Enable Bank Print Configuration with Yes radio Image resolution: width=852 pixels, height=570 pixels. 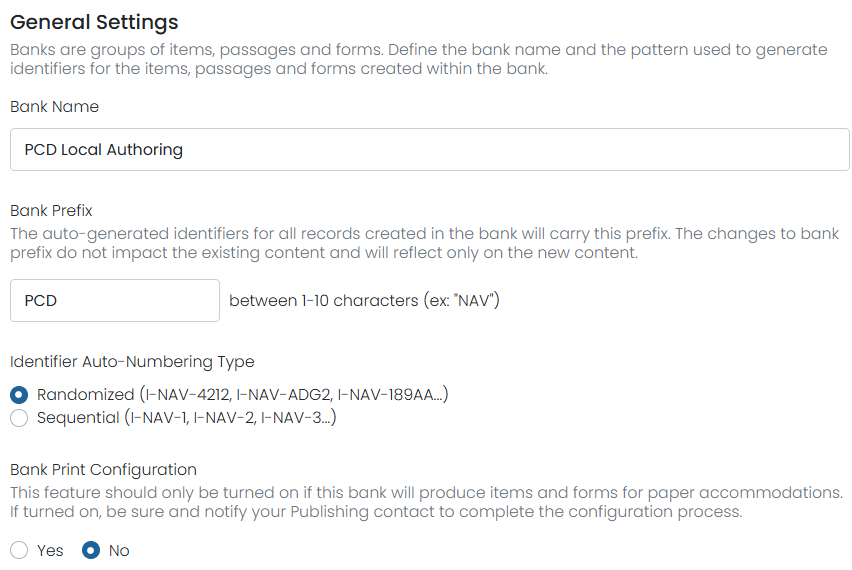tap(19, 550)
